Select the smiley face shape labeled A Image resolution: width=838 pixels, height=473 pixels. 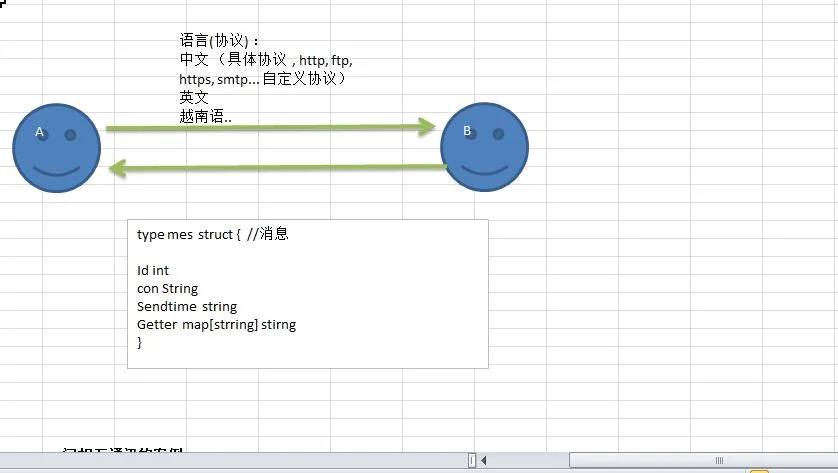(x=57, y=148)
